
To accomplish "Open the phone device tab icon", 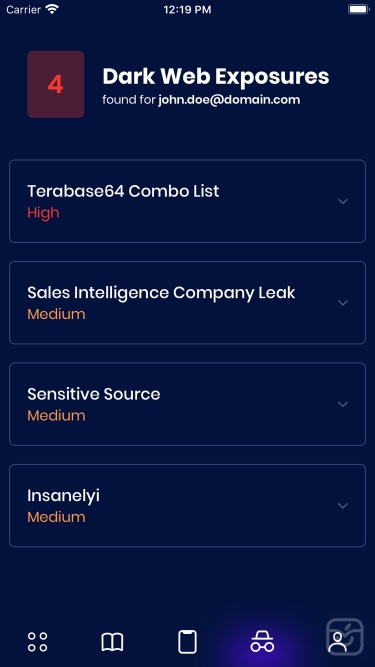I will (187, 642).
